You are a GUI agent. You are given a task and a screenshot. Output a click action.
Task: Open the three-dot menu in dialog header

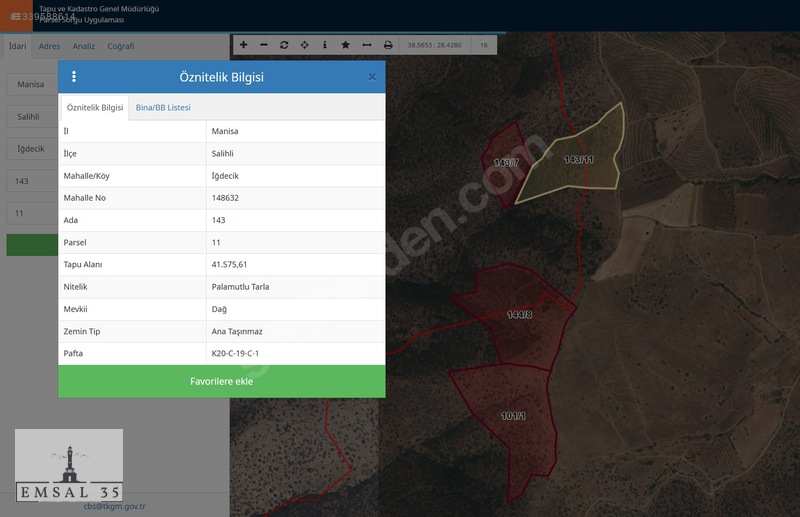(74, 77)
